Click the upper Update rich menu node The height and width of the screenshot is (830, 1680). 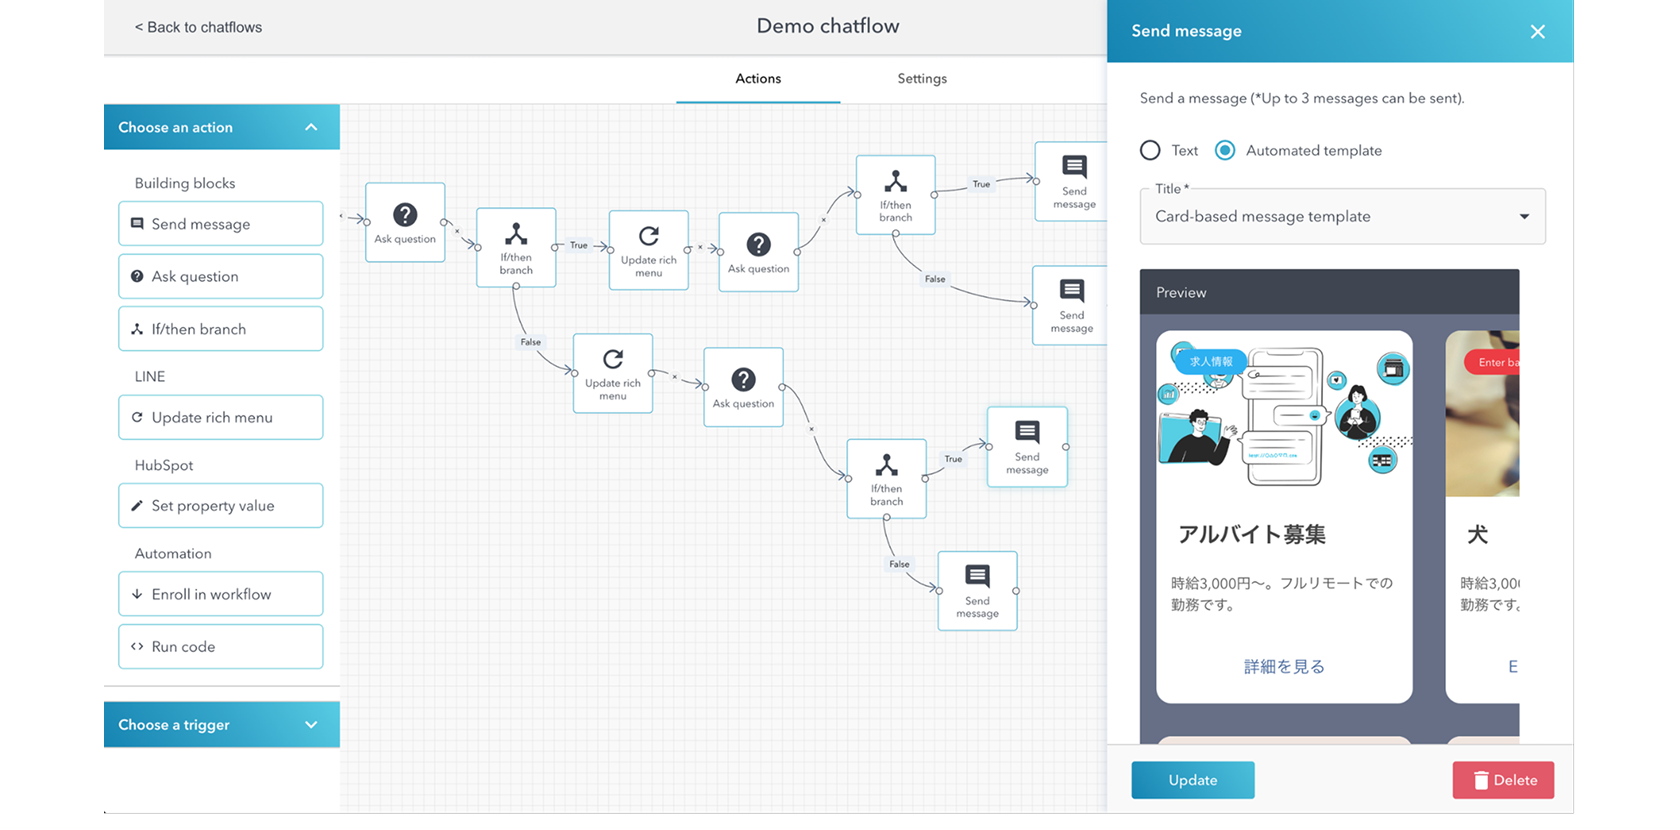(x=649, y=250)
